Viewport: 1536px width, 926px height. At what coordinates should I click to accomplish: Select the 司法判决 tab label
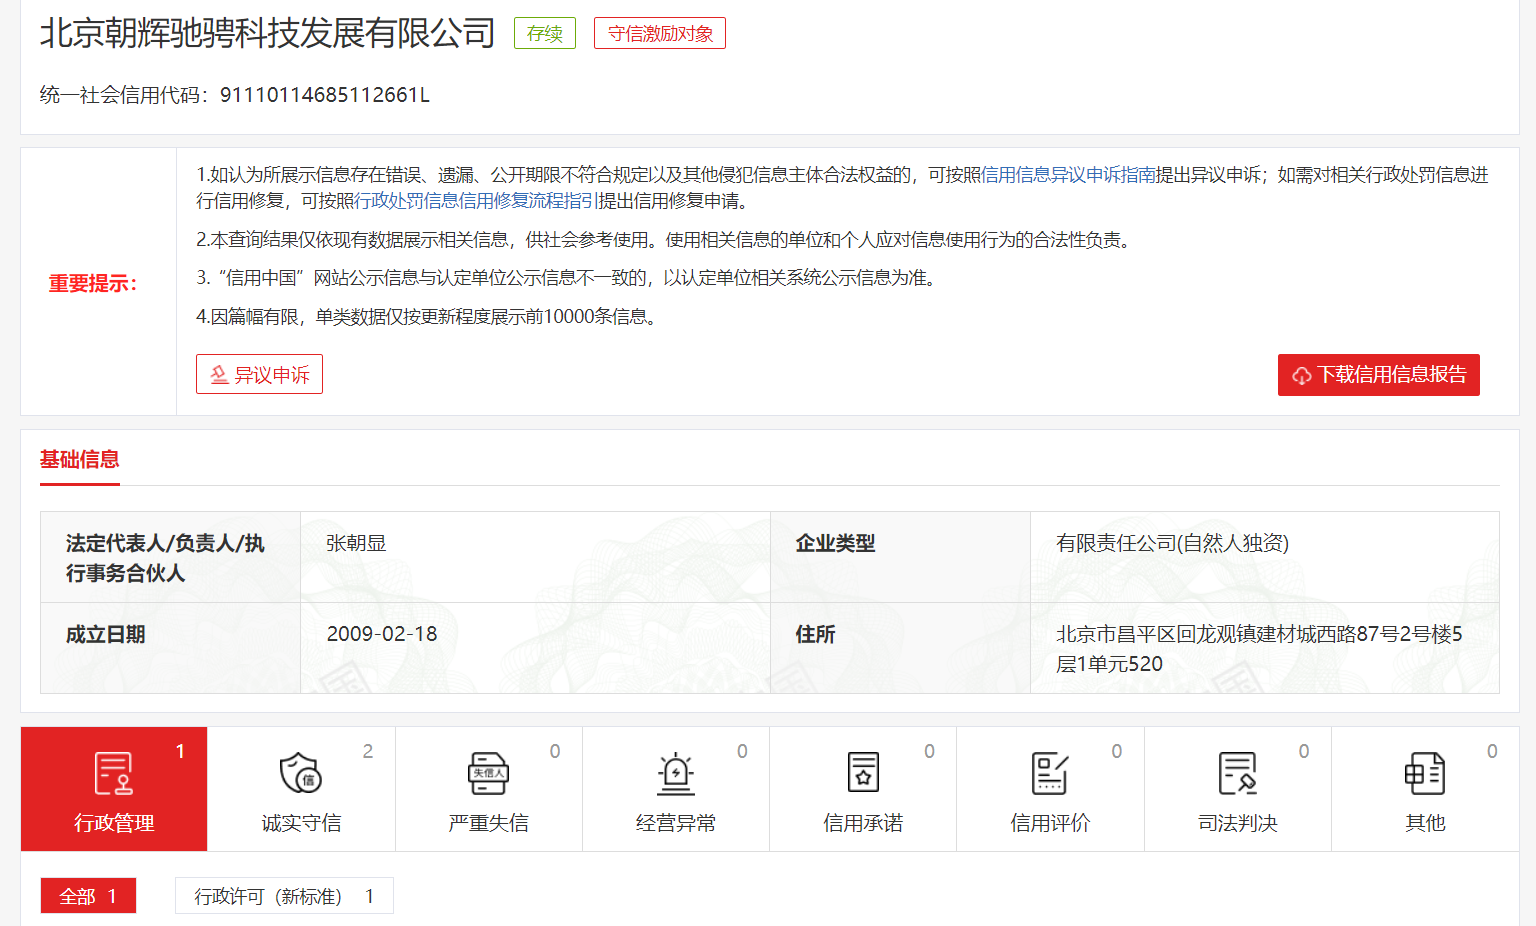(1238, 823)
